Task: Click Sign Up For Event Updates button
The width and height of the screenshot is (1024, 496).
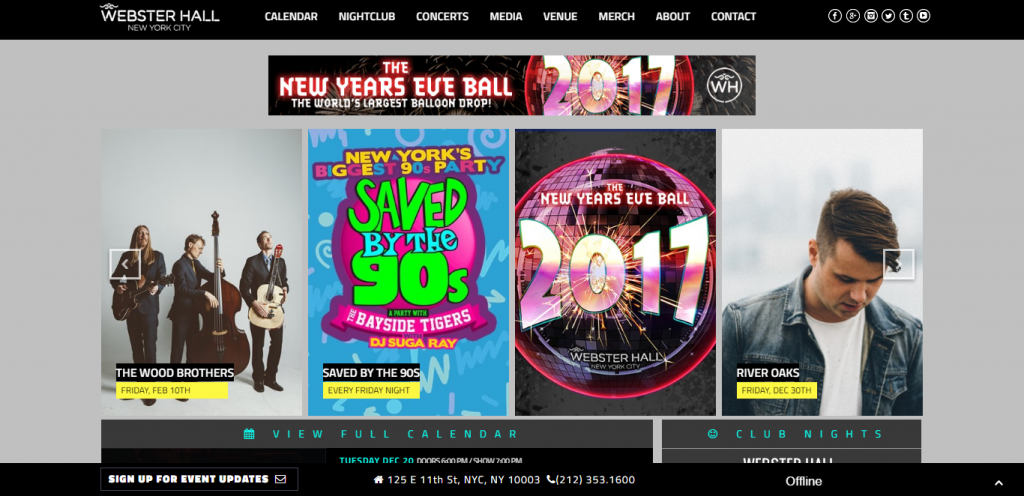Action: [198, 479]
